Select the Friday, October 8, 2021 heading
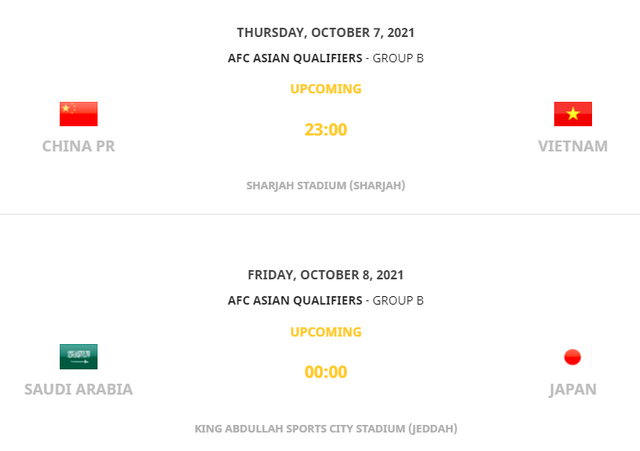640x451 pixels. pyautogui.click(x=325, y=275)
